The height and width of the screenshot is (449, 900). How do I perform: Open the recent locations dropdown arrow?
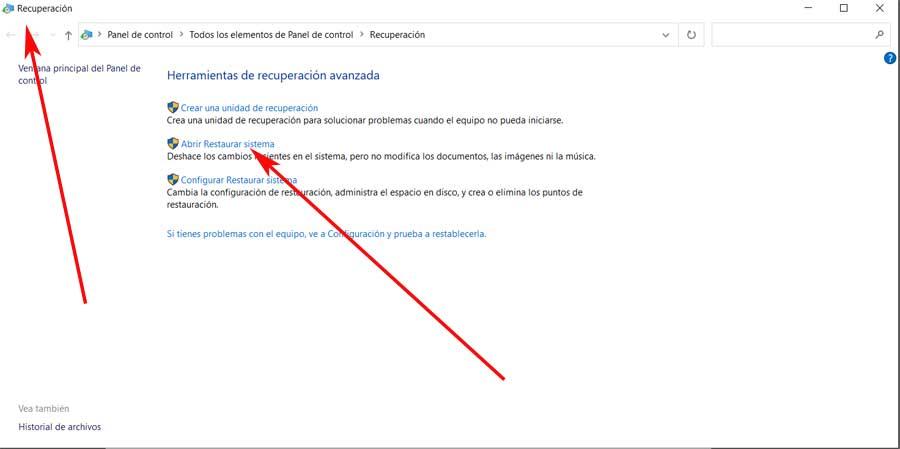click(51, 35)
